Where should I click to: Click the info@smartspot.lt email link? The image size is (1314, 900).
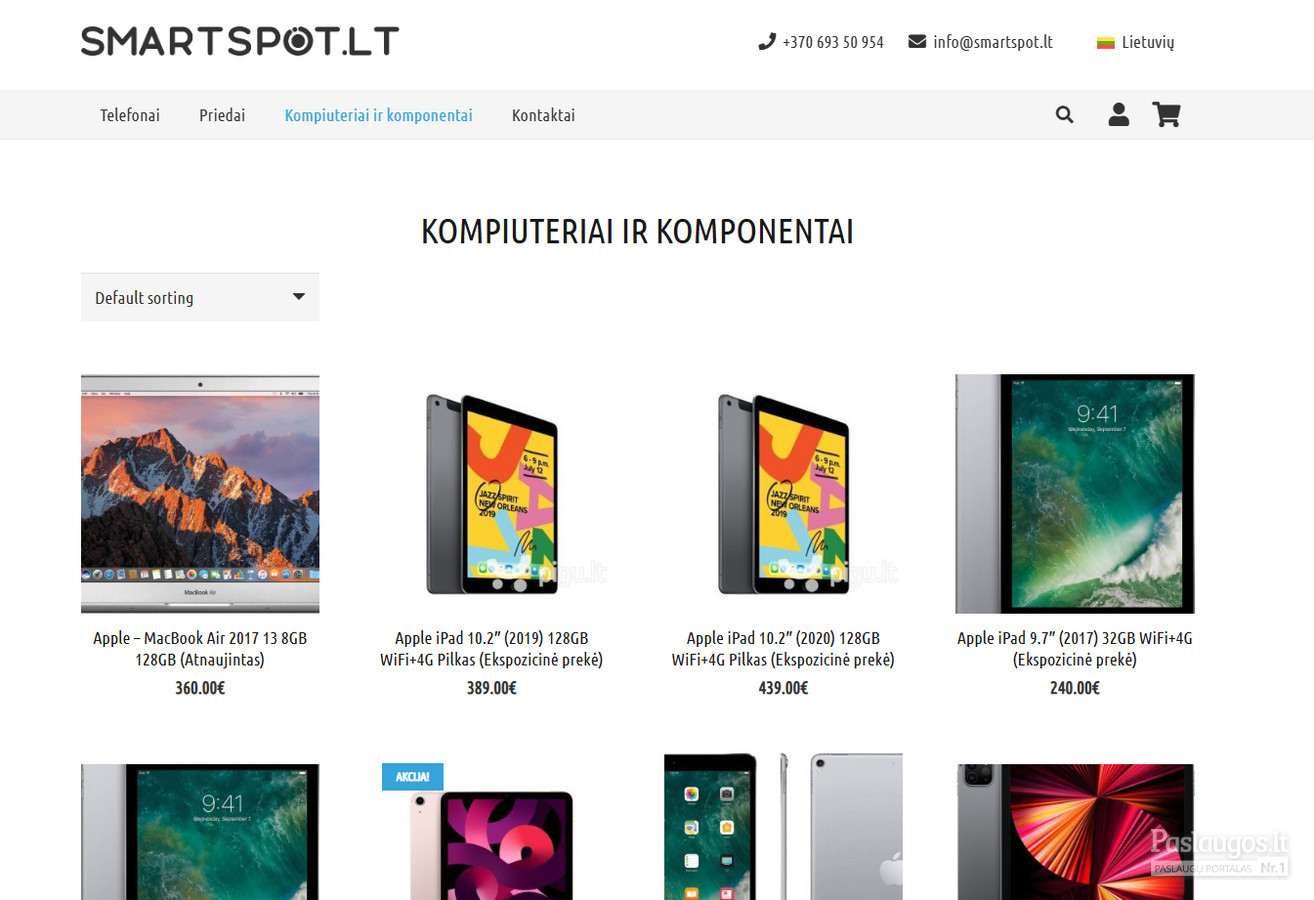[x=993, y=42]
